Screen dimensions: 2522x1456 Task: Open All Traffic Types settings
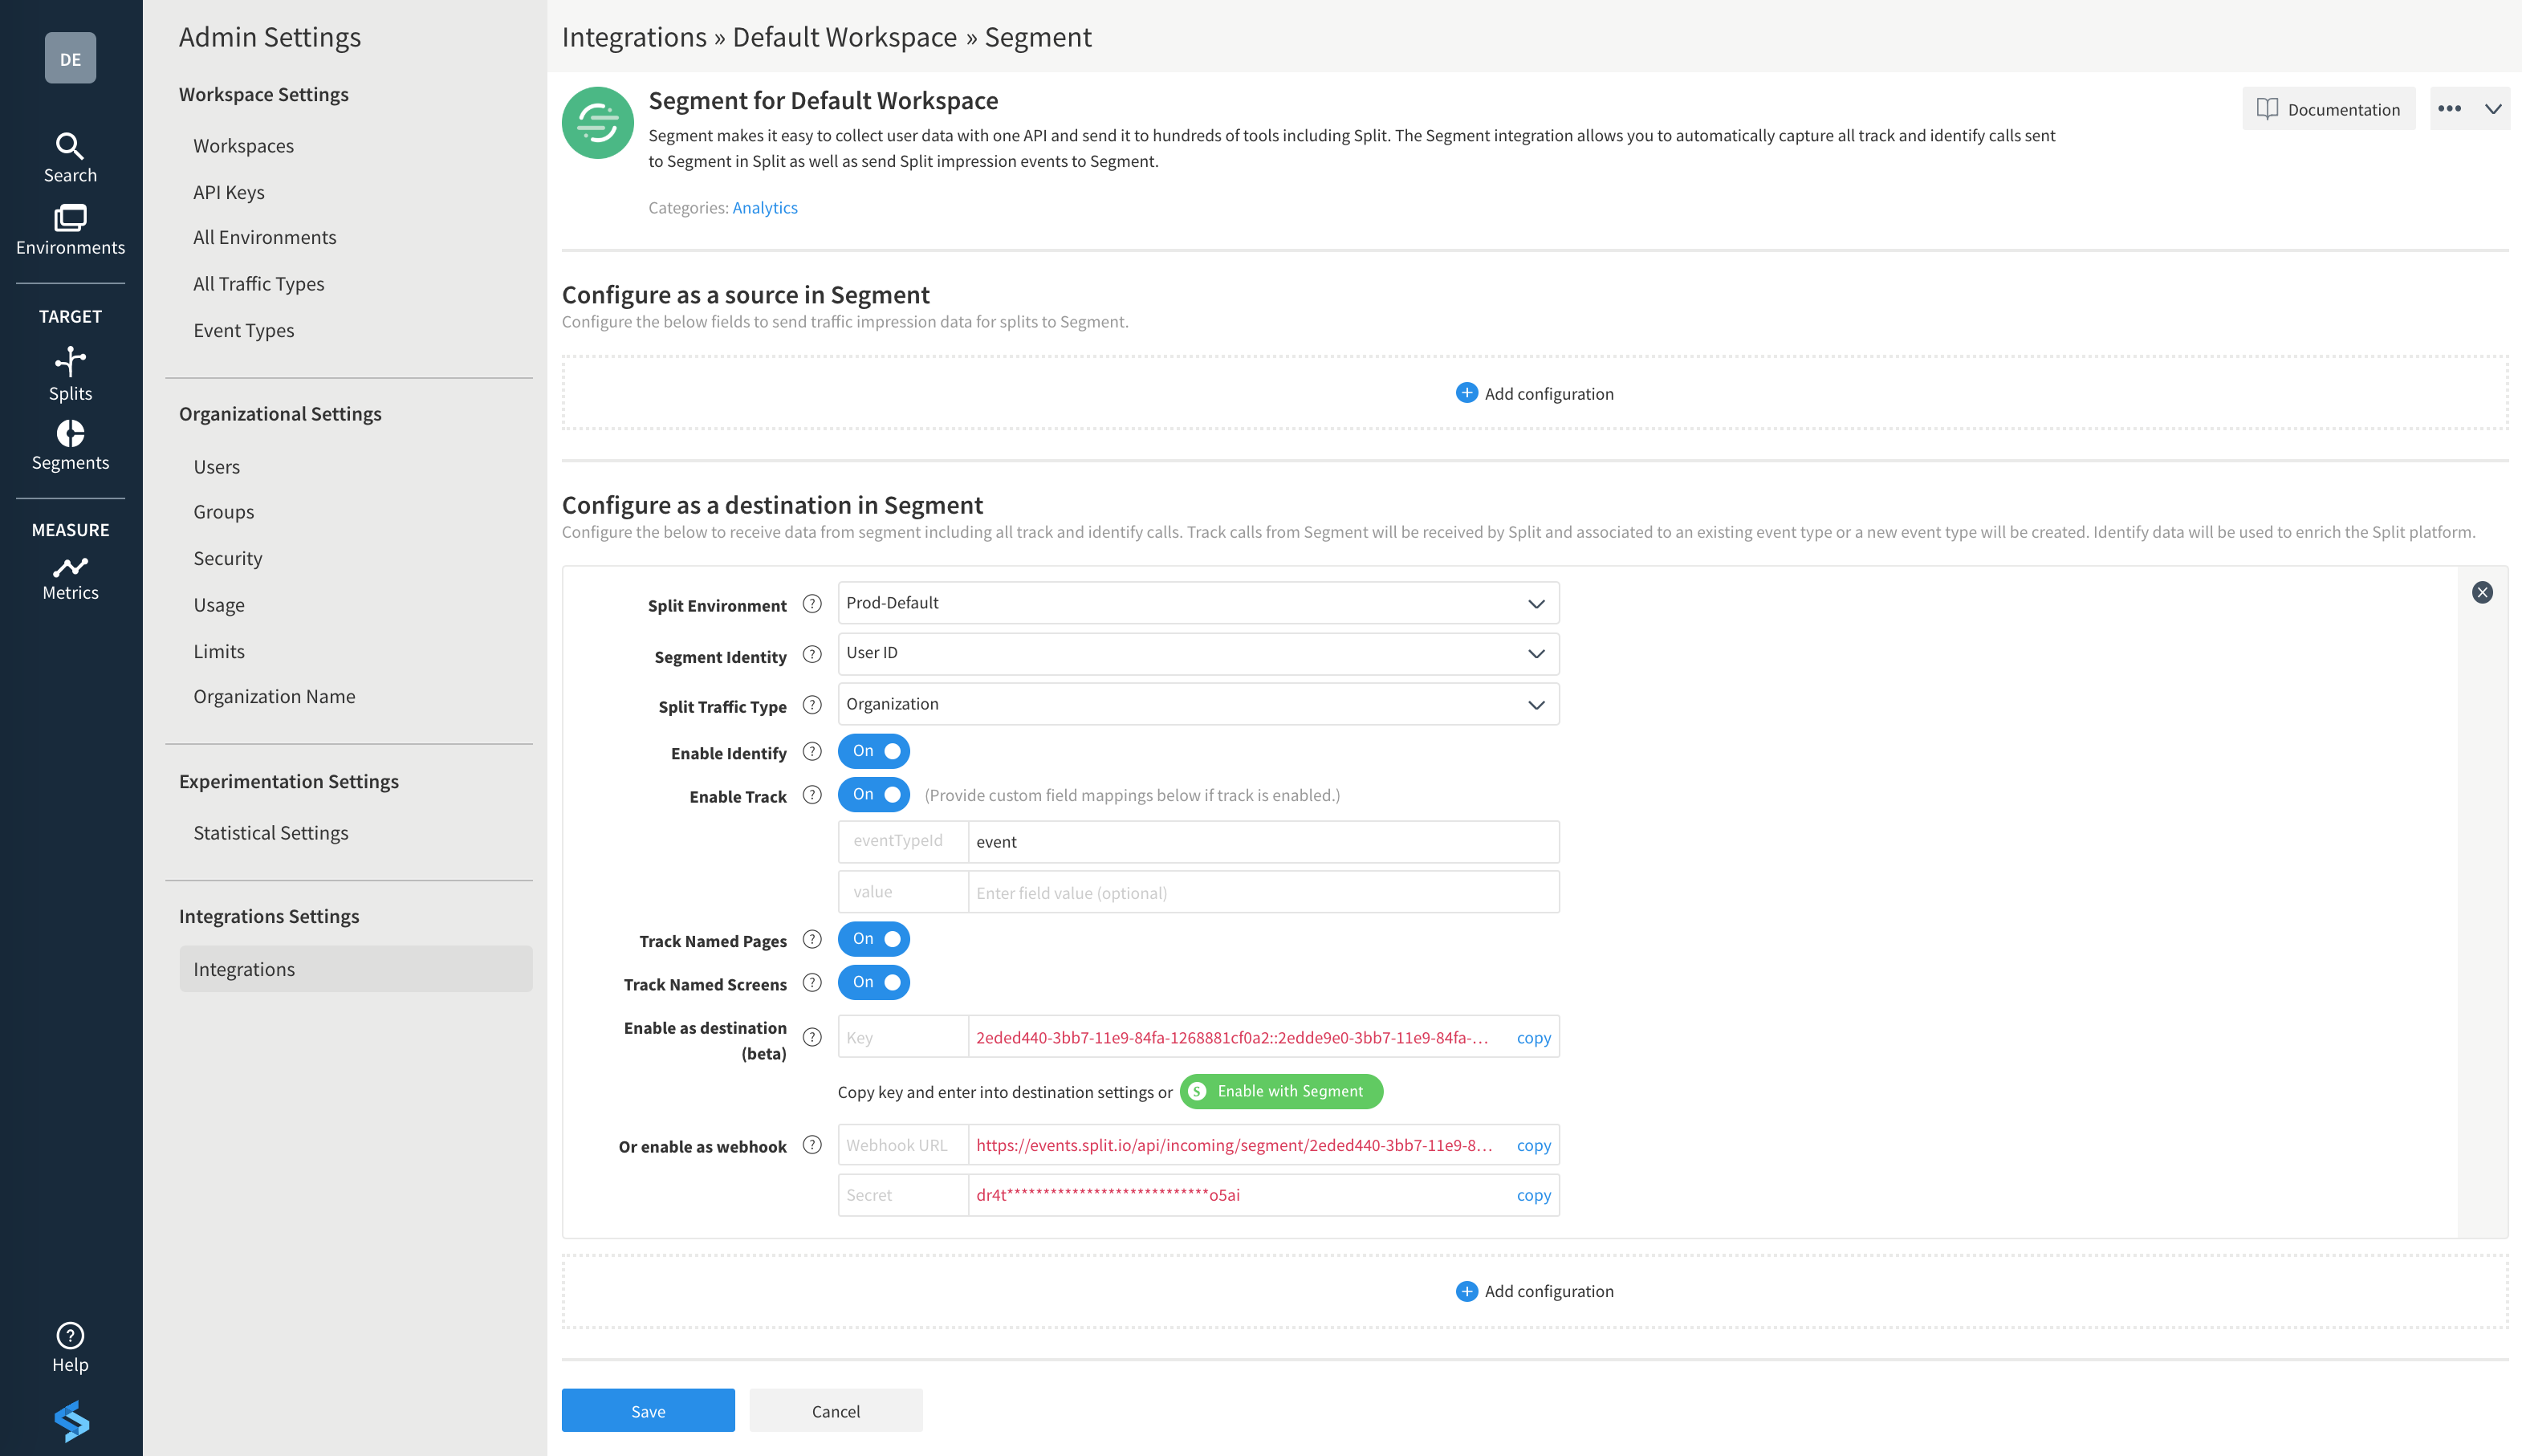tap(259, 284)
